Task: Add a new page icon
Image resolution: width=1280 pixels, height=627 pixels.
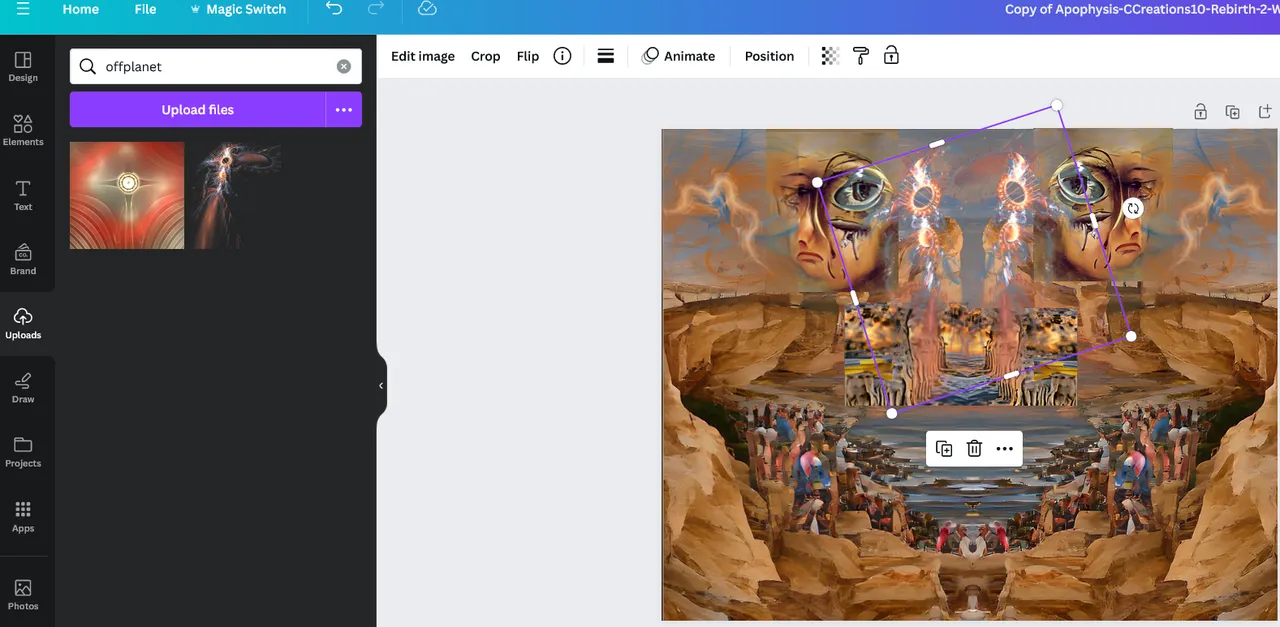Action: 1264,112
